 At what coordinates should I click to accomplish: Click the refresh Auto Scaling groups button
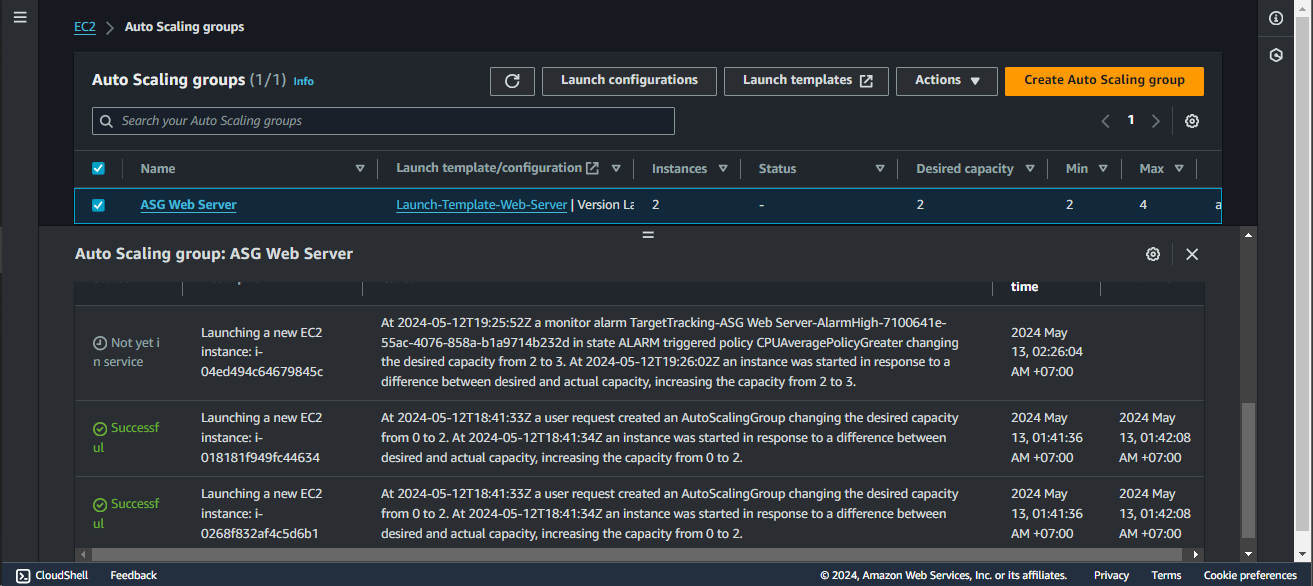pos(512,81)
